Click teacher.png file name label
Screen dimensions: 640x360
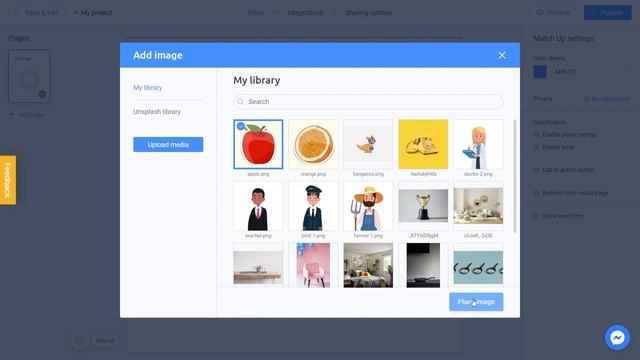258,236
